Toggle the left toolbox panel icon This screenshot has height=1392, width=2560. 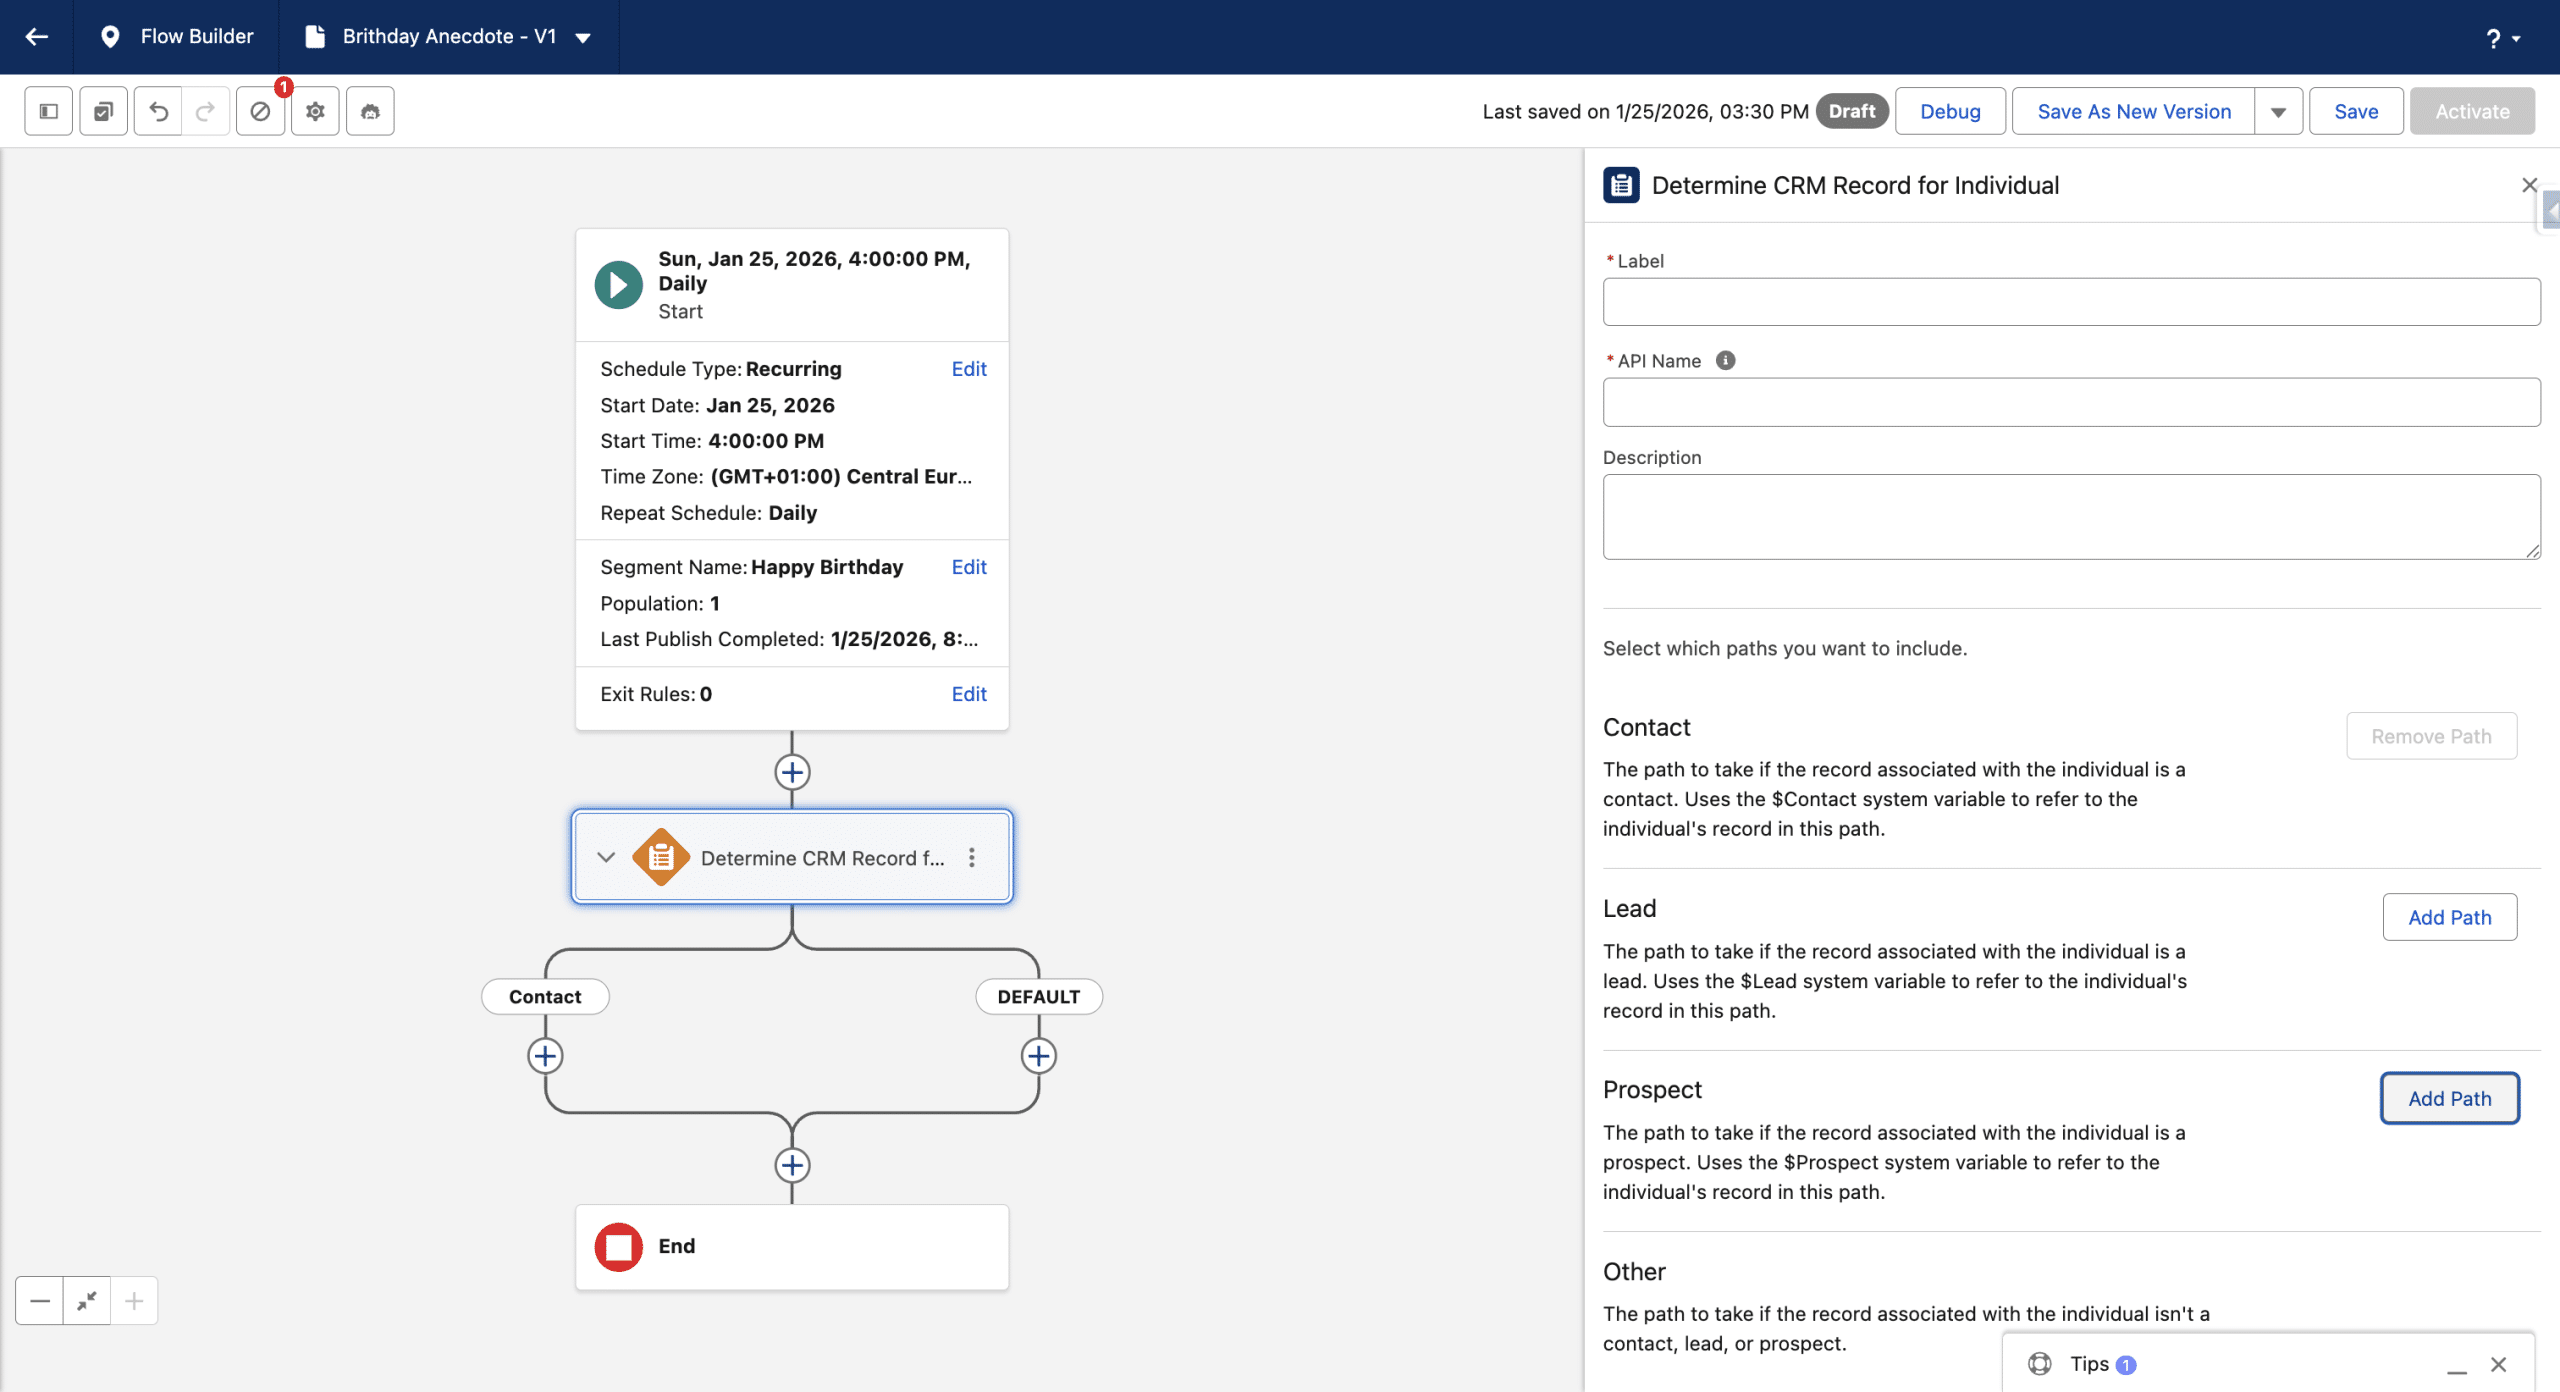pyautogui.click(x=48, y=111)
